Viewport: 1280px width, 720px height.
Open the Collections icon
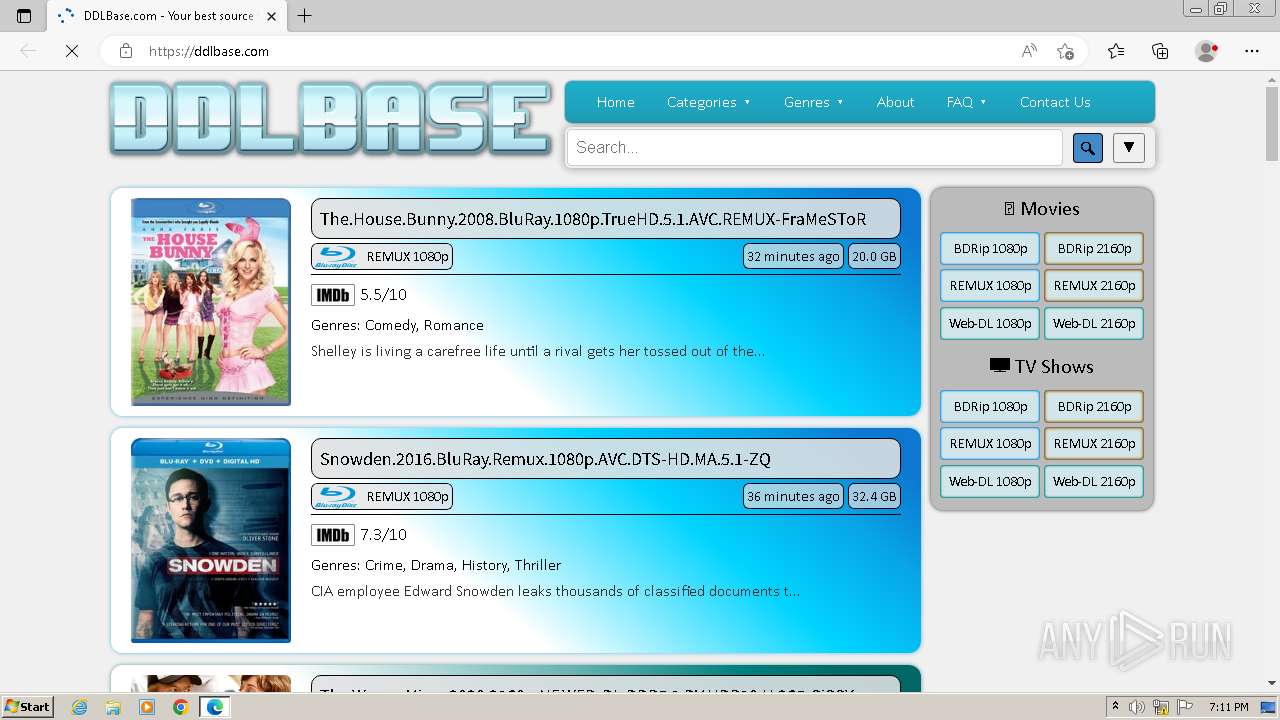[x=1160, y=51]
